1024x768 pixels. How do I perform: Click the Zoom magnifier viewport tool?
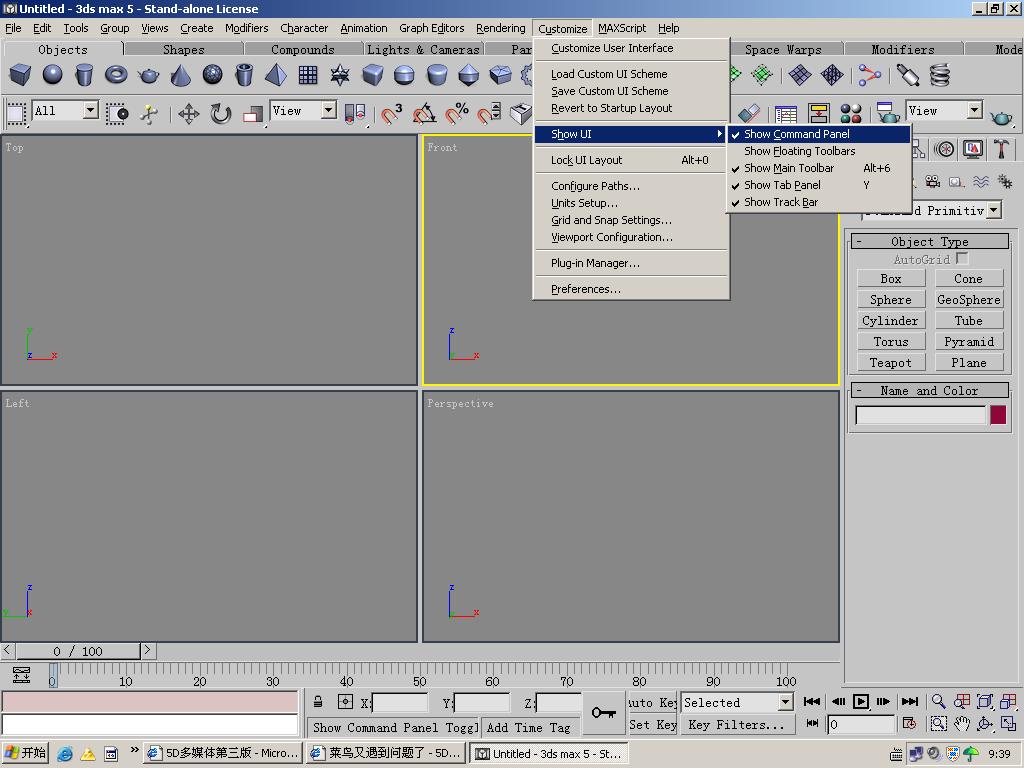pos(938,701)
